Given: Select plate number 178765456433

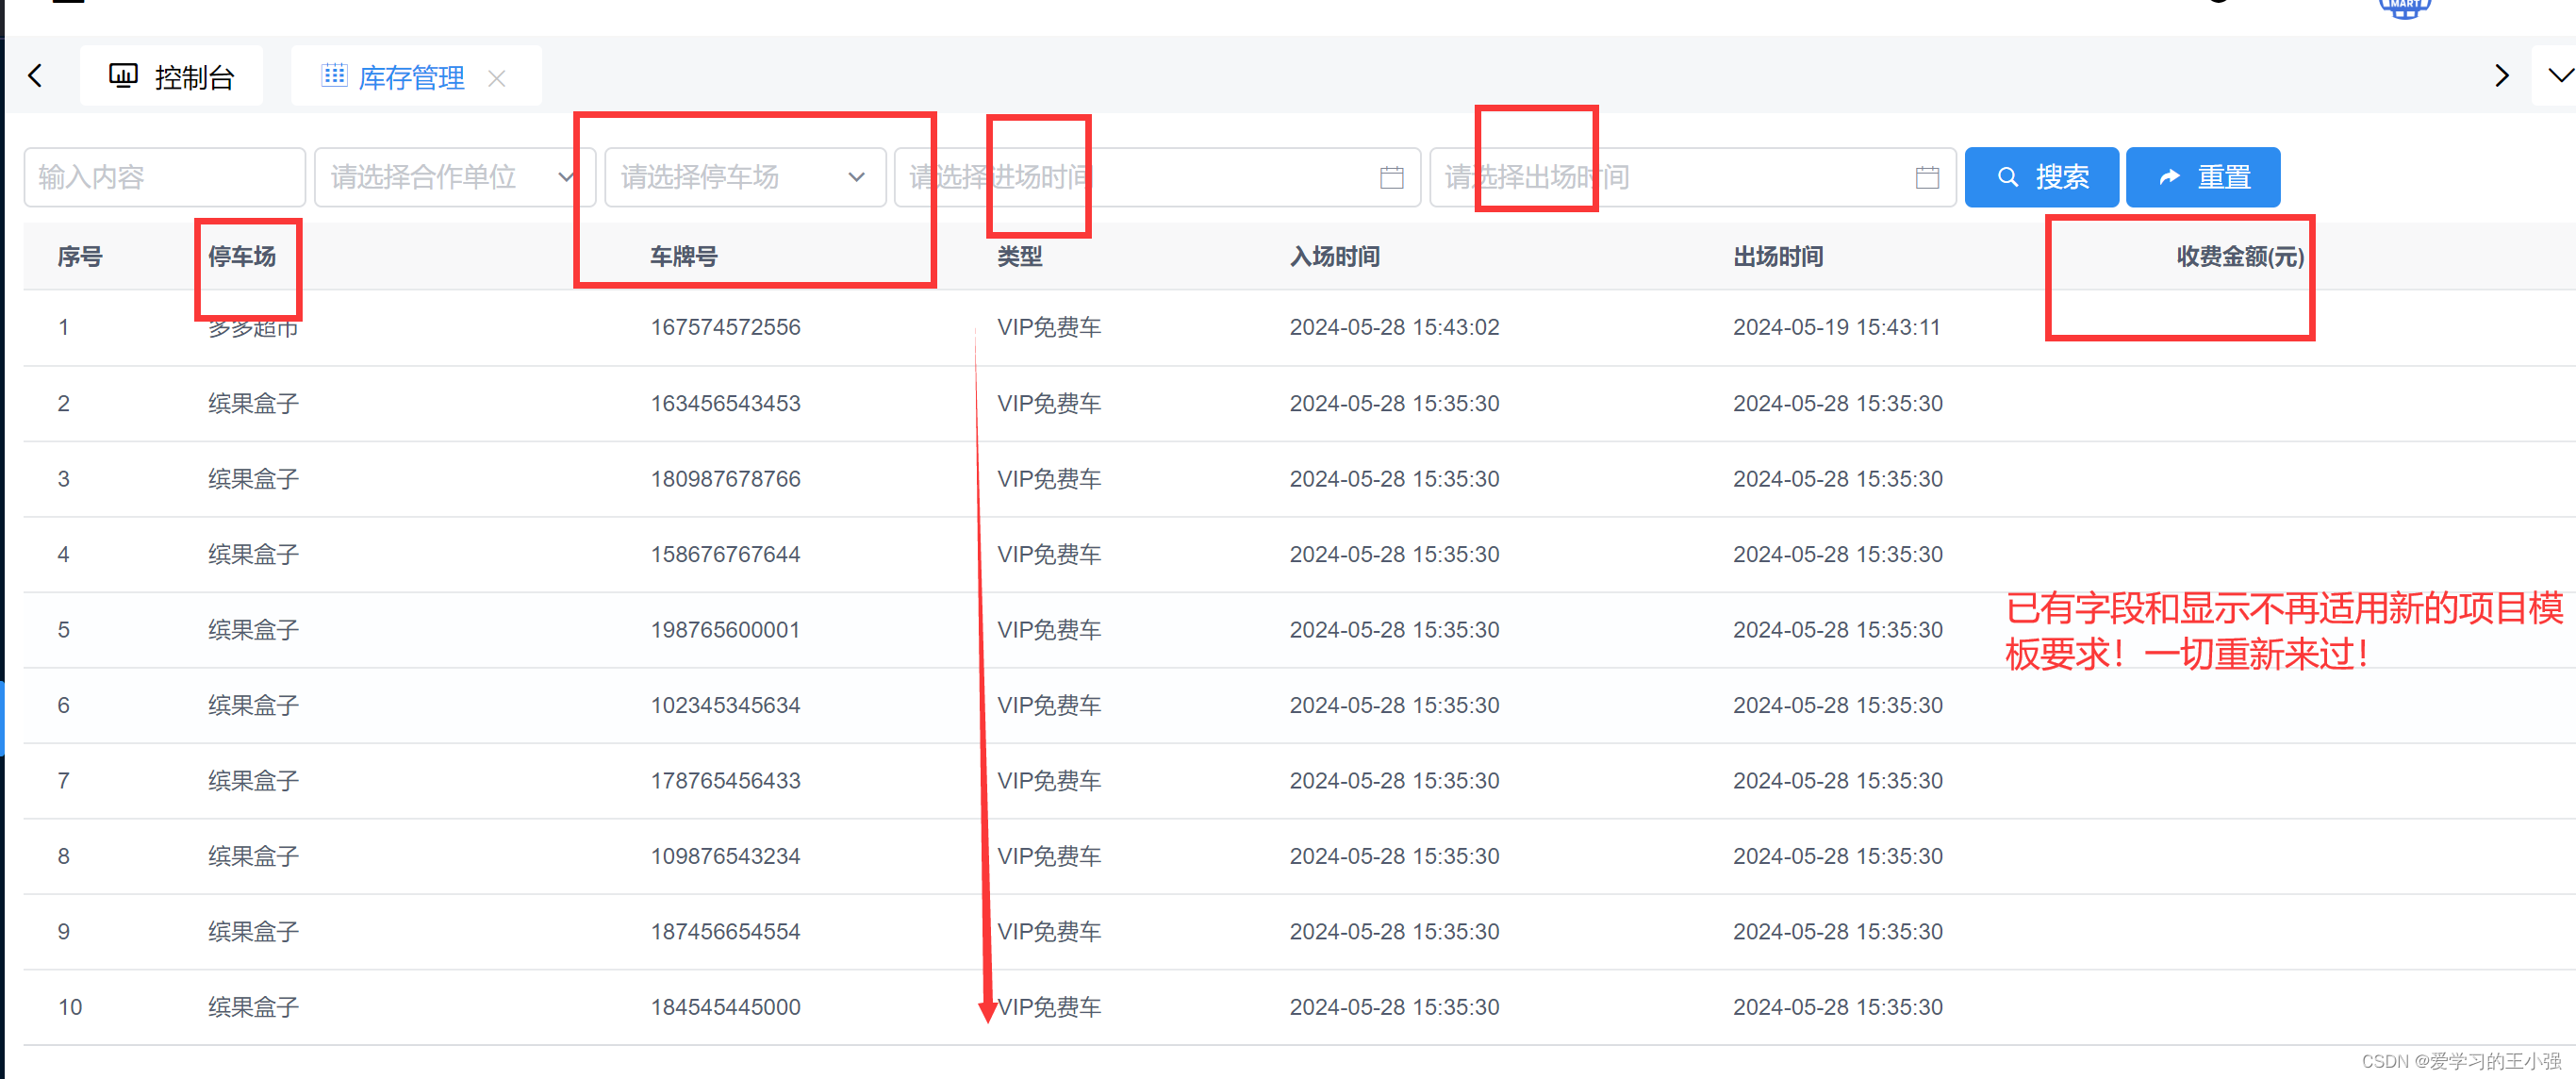Looking at the screenshot, I should point(726,781).
